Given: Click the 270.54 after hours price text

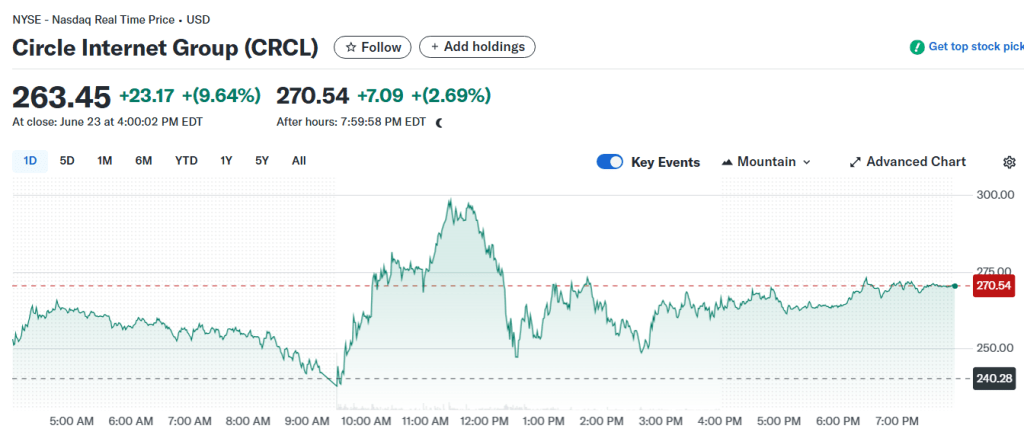Looking at the screenshot, I should pyautogui.click(x=313, y=96).
